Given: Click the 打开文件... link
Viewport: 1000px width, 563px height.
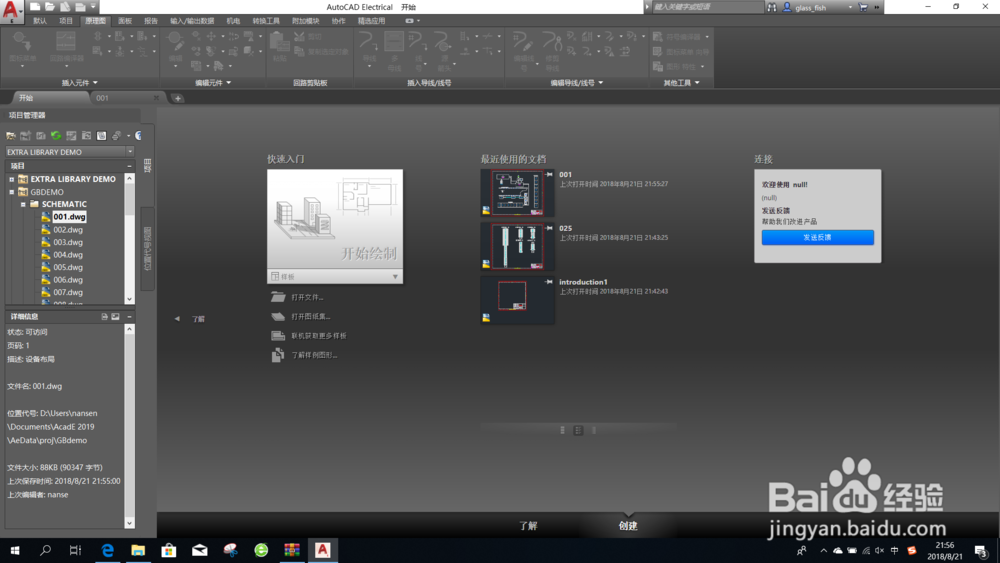Looking at the screenshot, I should (307, 297).
